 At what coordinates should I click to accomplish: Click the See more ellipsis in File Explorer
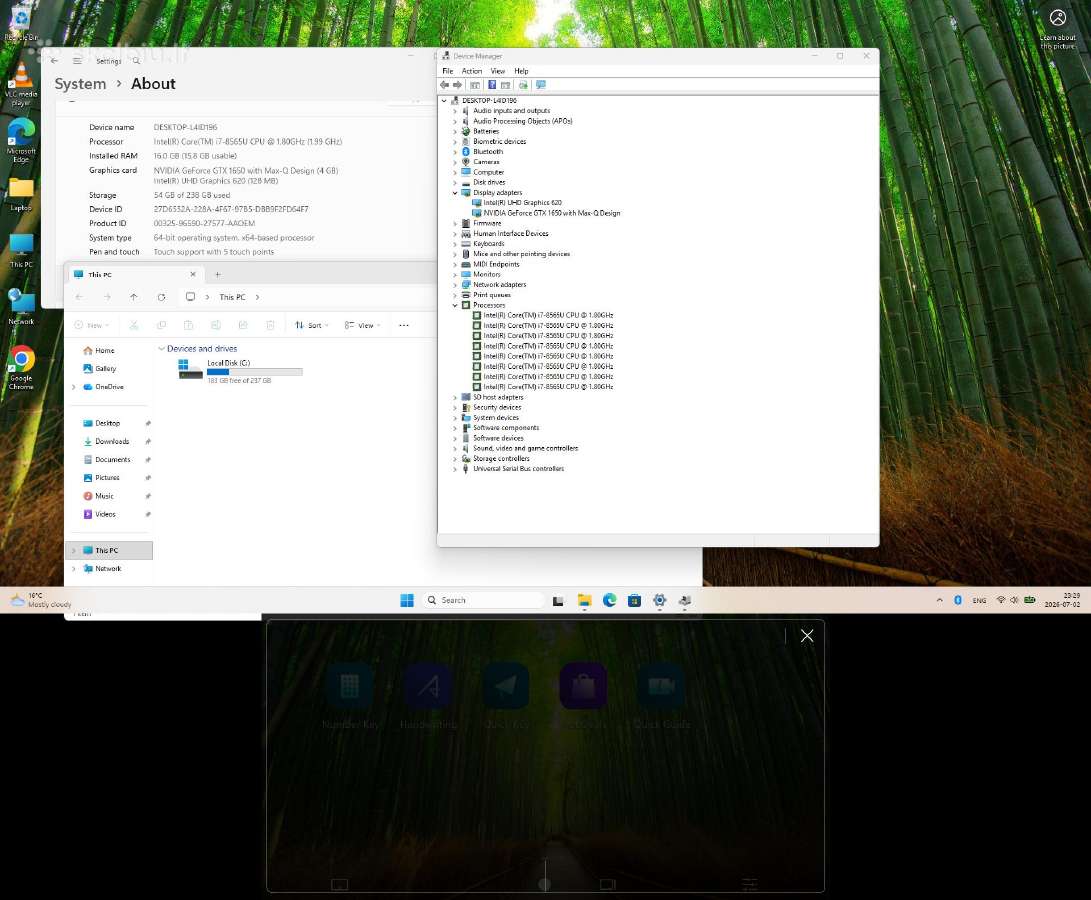[x=404, y=325]
